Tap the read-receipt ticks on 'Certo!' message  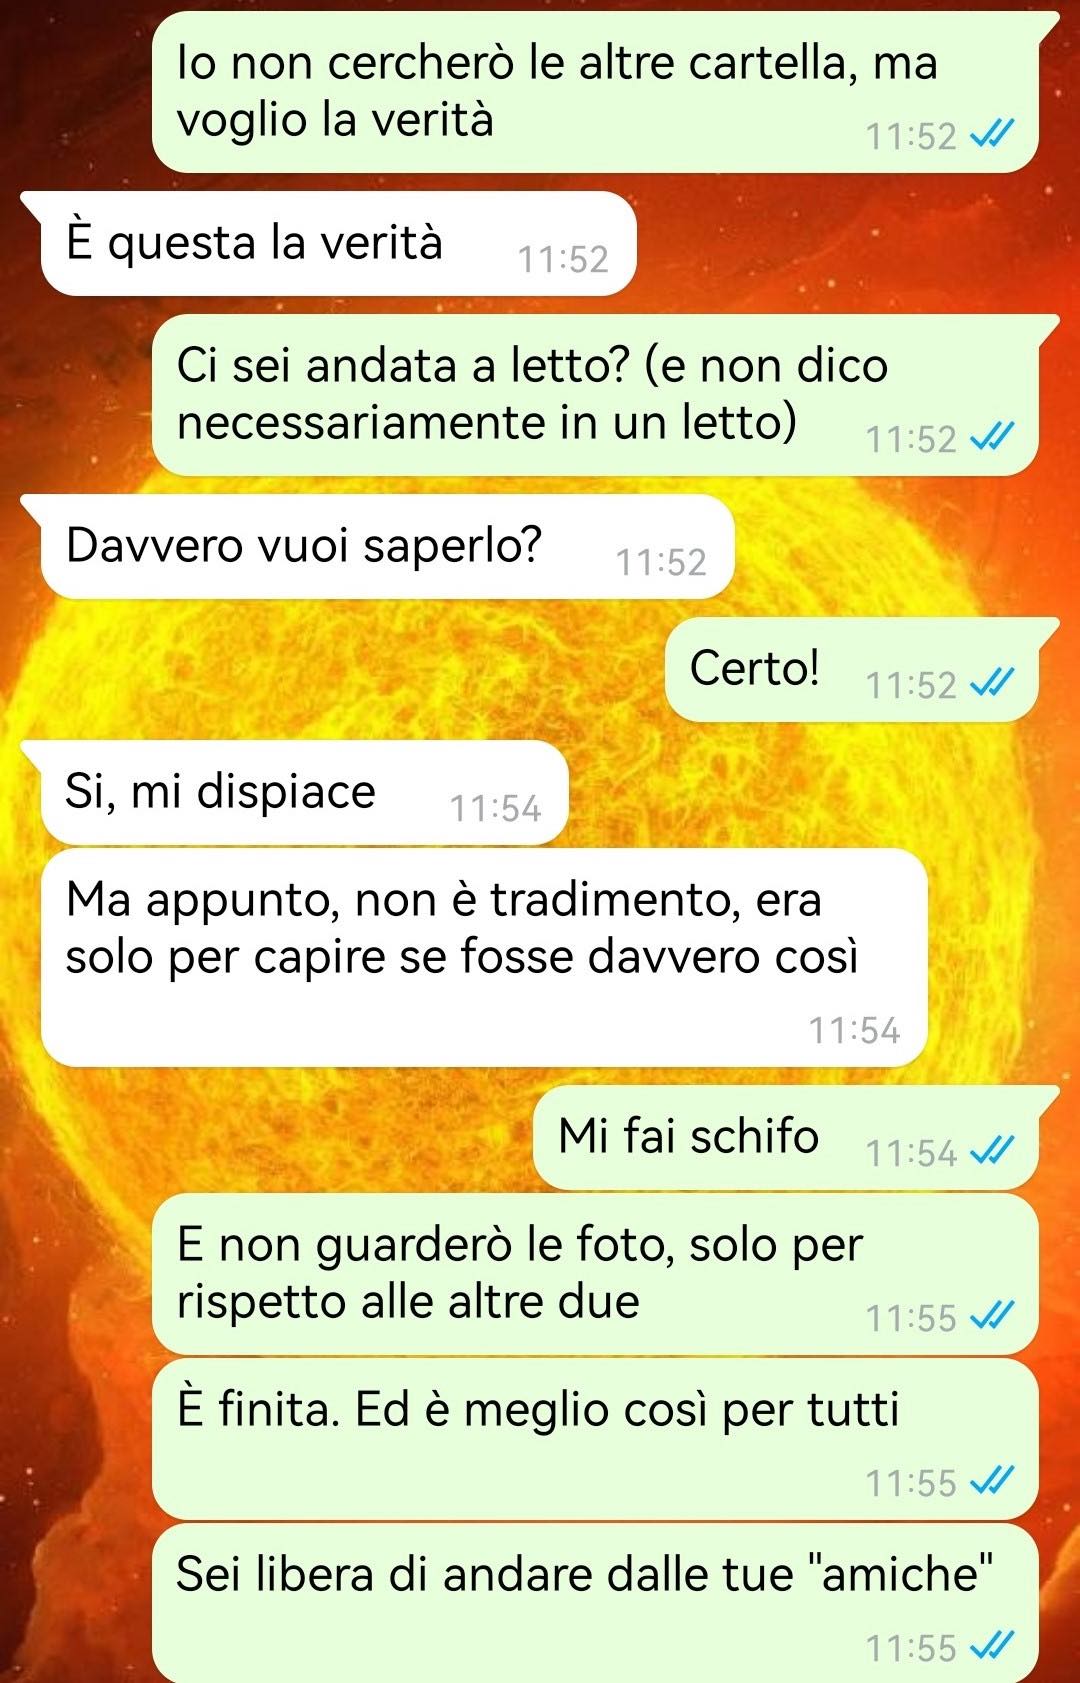pyautogui.click(x=993, y=683)
